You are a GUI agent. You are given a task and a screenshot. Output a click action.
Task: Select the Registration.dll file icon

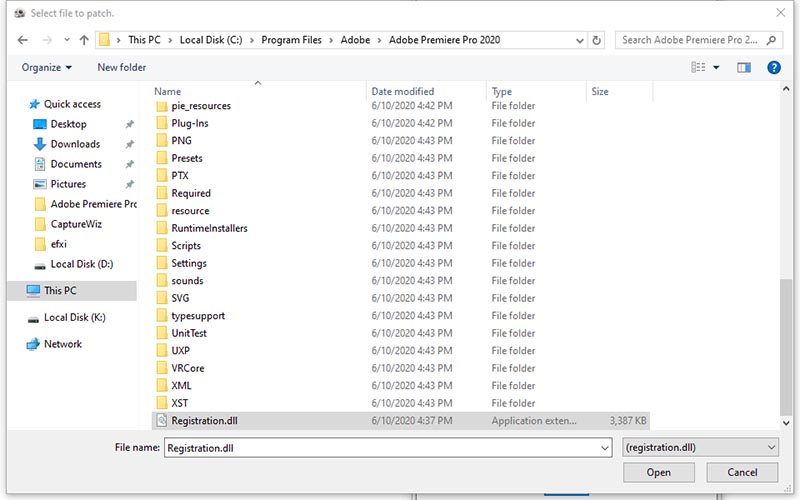pyautogui.click(x=162, y=420)
